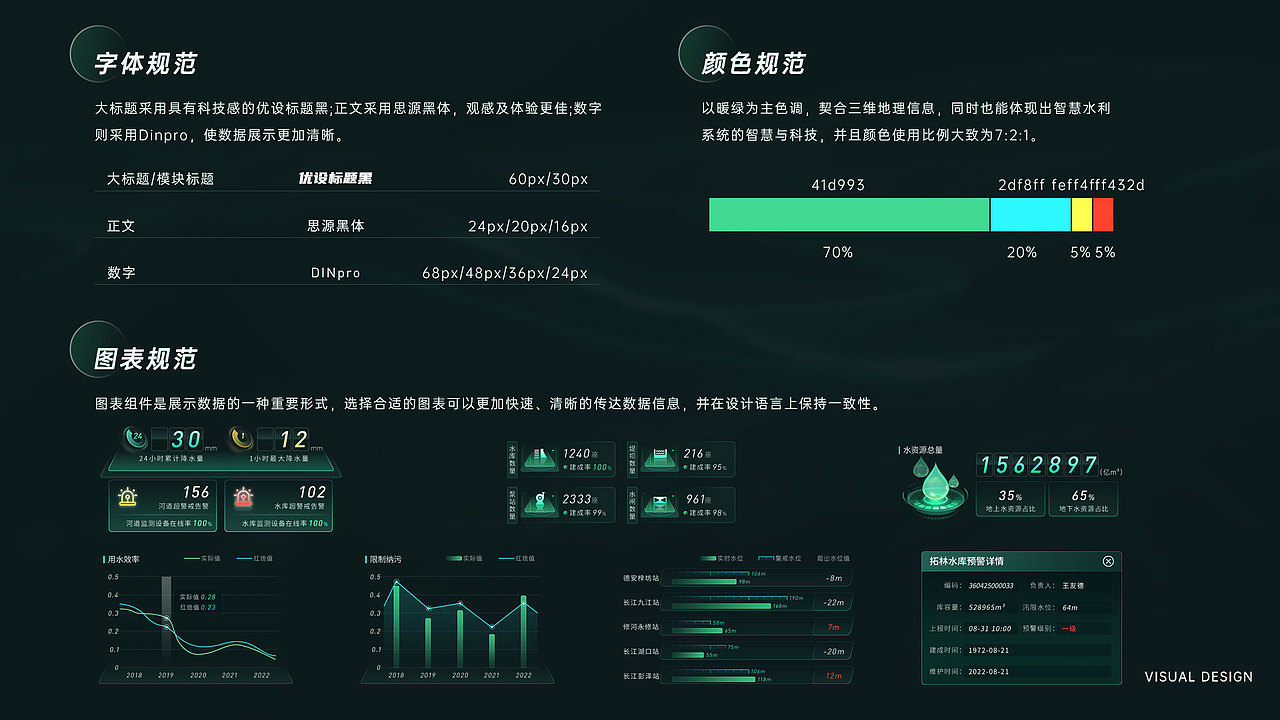Click the yellow alarm icon for 河道超警戒告警
Screen dimensions: 1280x720
127,498
